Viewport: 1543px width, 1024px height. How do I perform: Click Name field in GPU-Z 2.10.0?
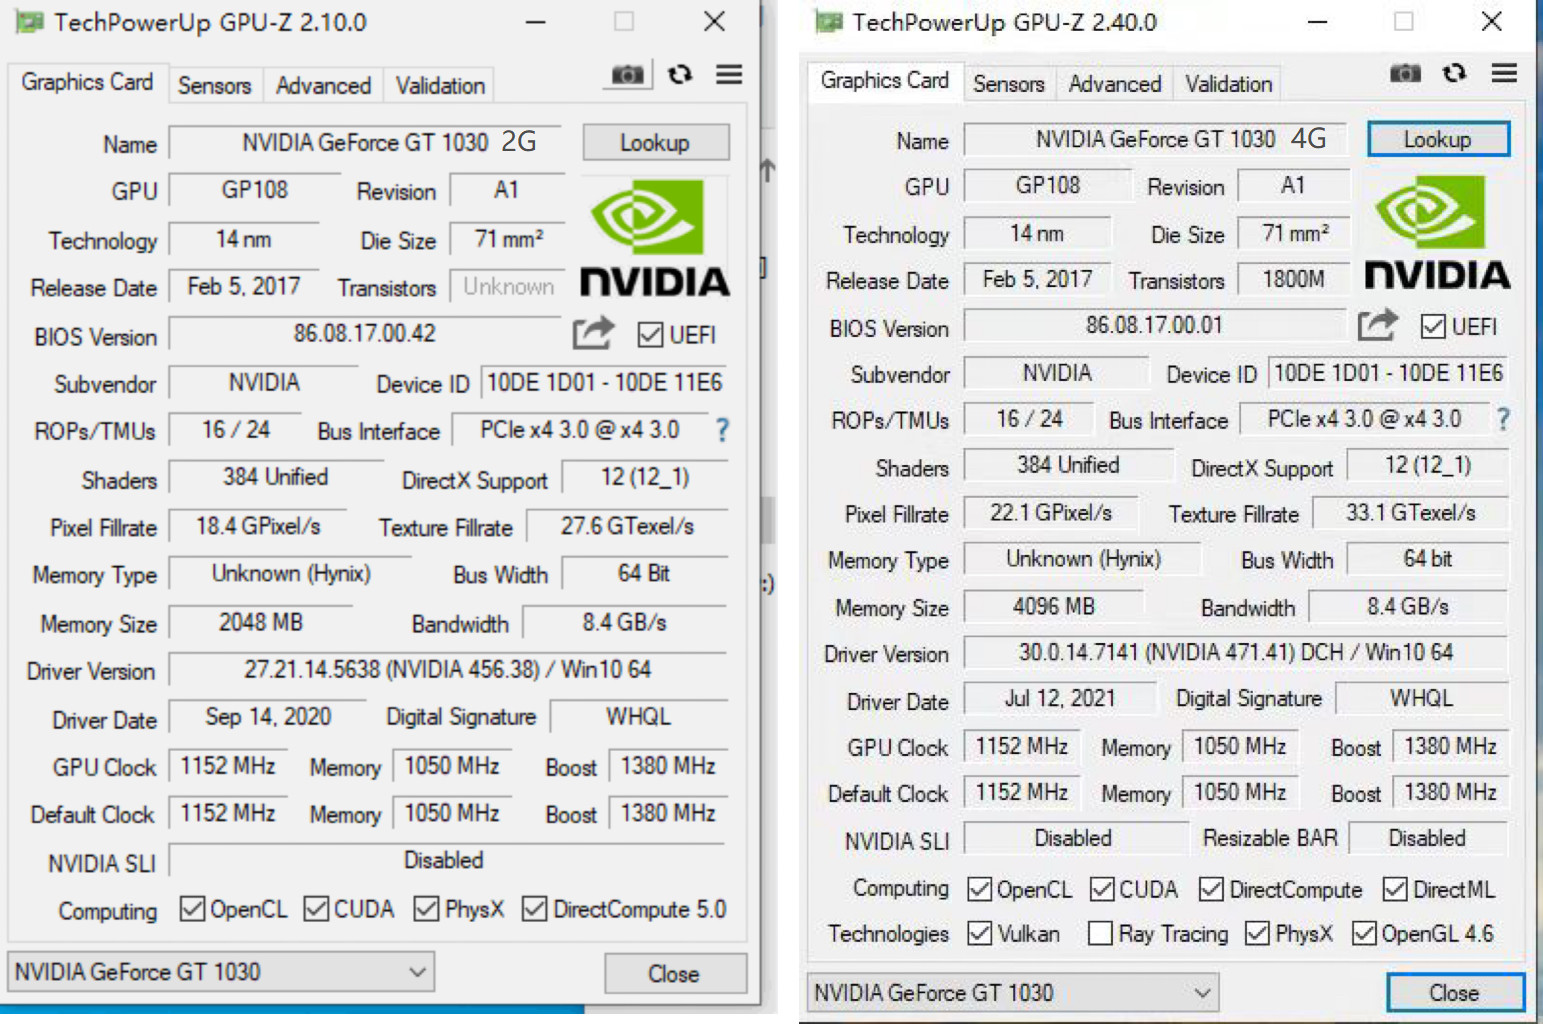tap(367, 143)
